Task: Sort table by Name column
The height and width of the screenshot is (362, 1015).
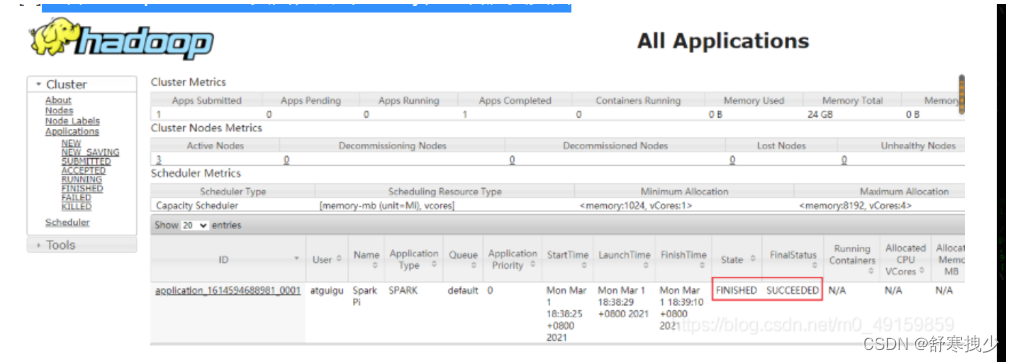Action: click(x=366, y=259)
